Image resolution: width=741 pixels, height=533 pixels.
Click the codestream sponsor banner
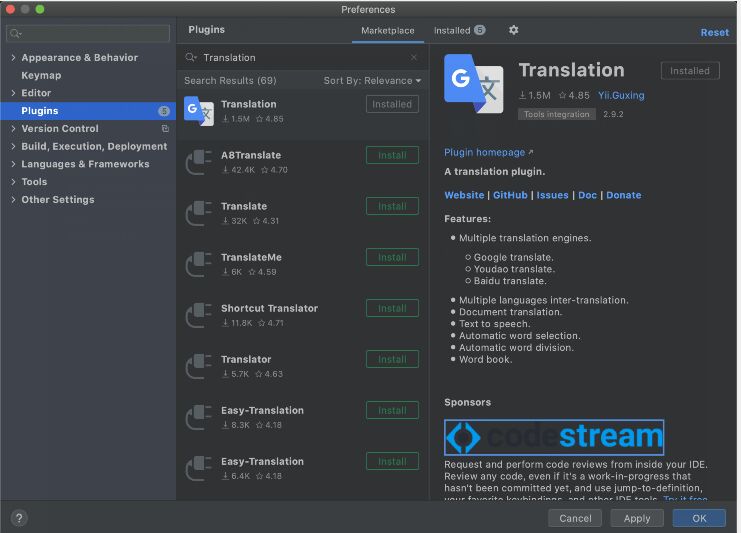click(x=554, y=437)
